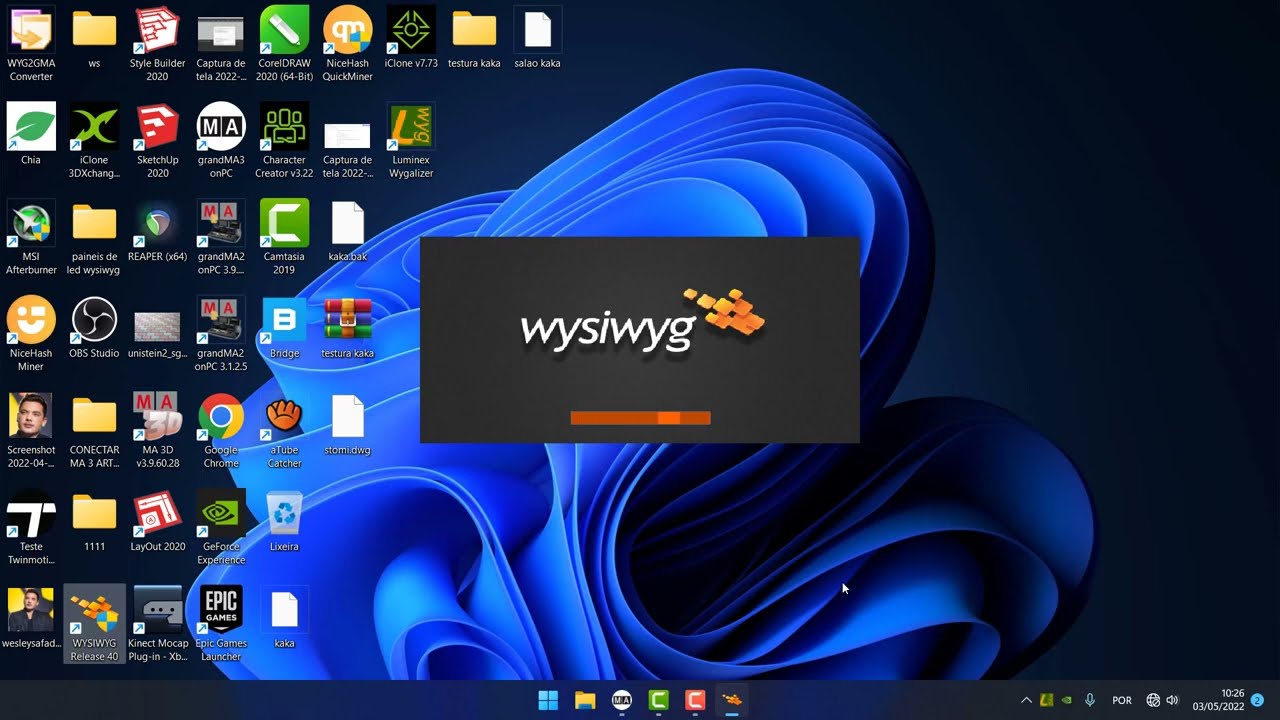Select grandMA2 onPC 3.9 shortcut

[x=221, y=238]
